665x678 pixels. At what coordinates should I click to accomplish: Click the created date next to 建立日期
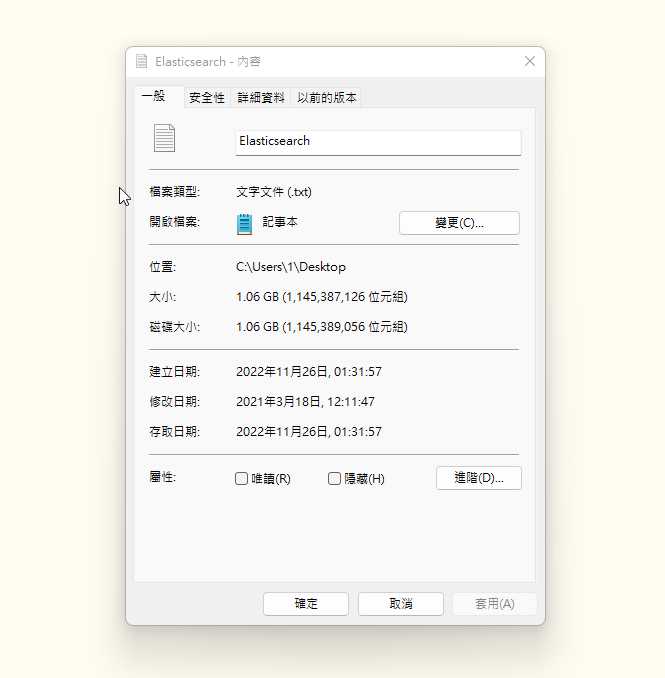309,371
